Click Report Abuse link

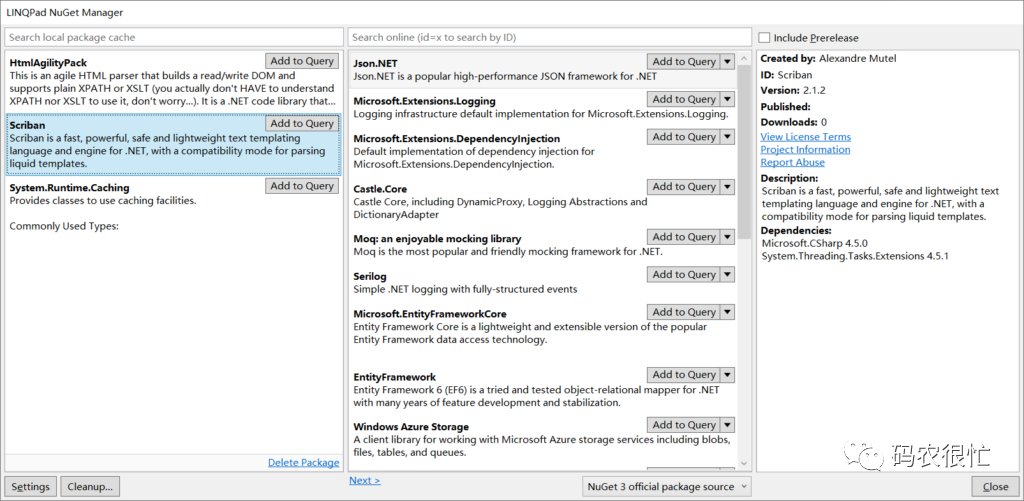792,163
